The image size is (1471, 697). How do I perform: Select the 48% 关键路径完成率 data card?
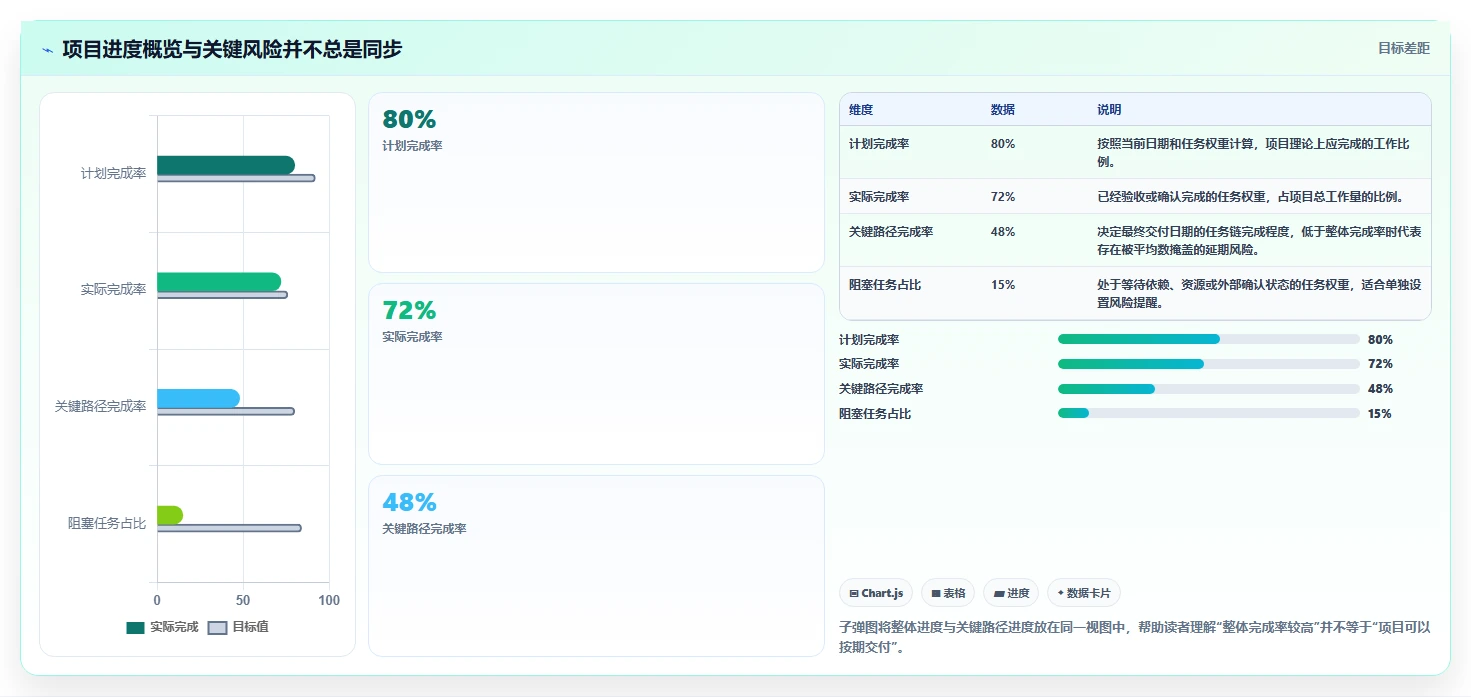[x=596, y=566]
